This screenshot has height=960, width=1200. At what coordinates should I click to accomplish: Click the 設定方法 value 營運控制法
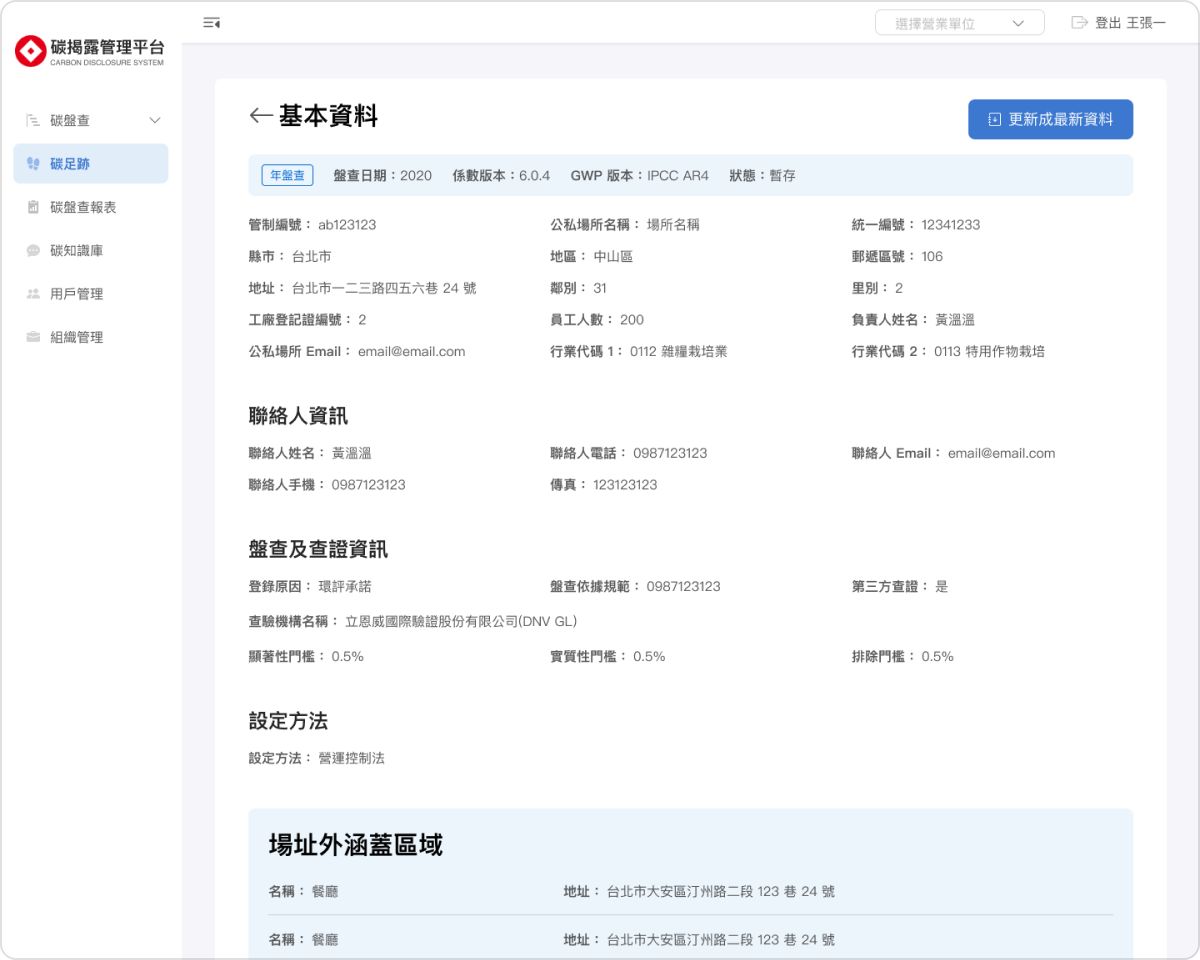pyautogui.click(x=351, y=758)
